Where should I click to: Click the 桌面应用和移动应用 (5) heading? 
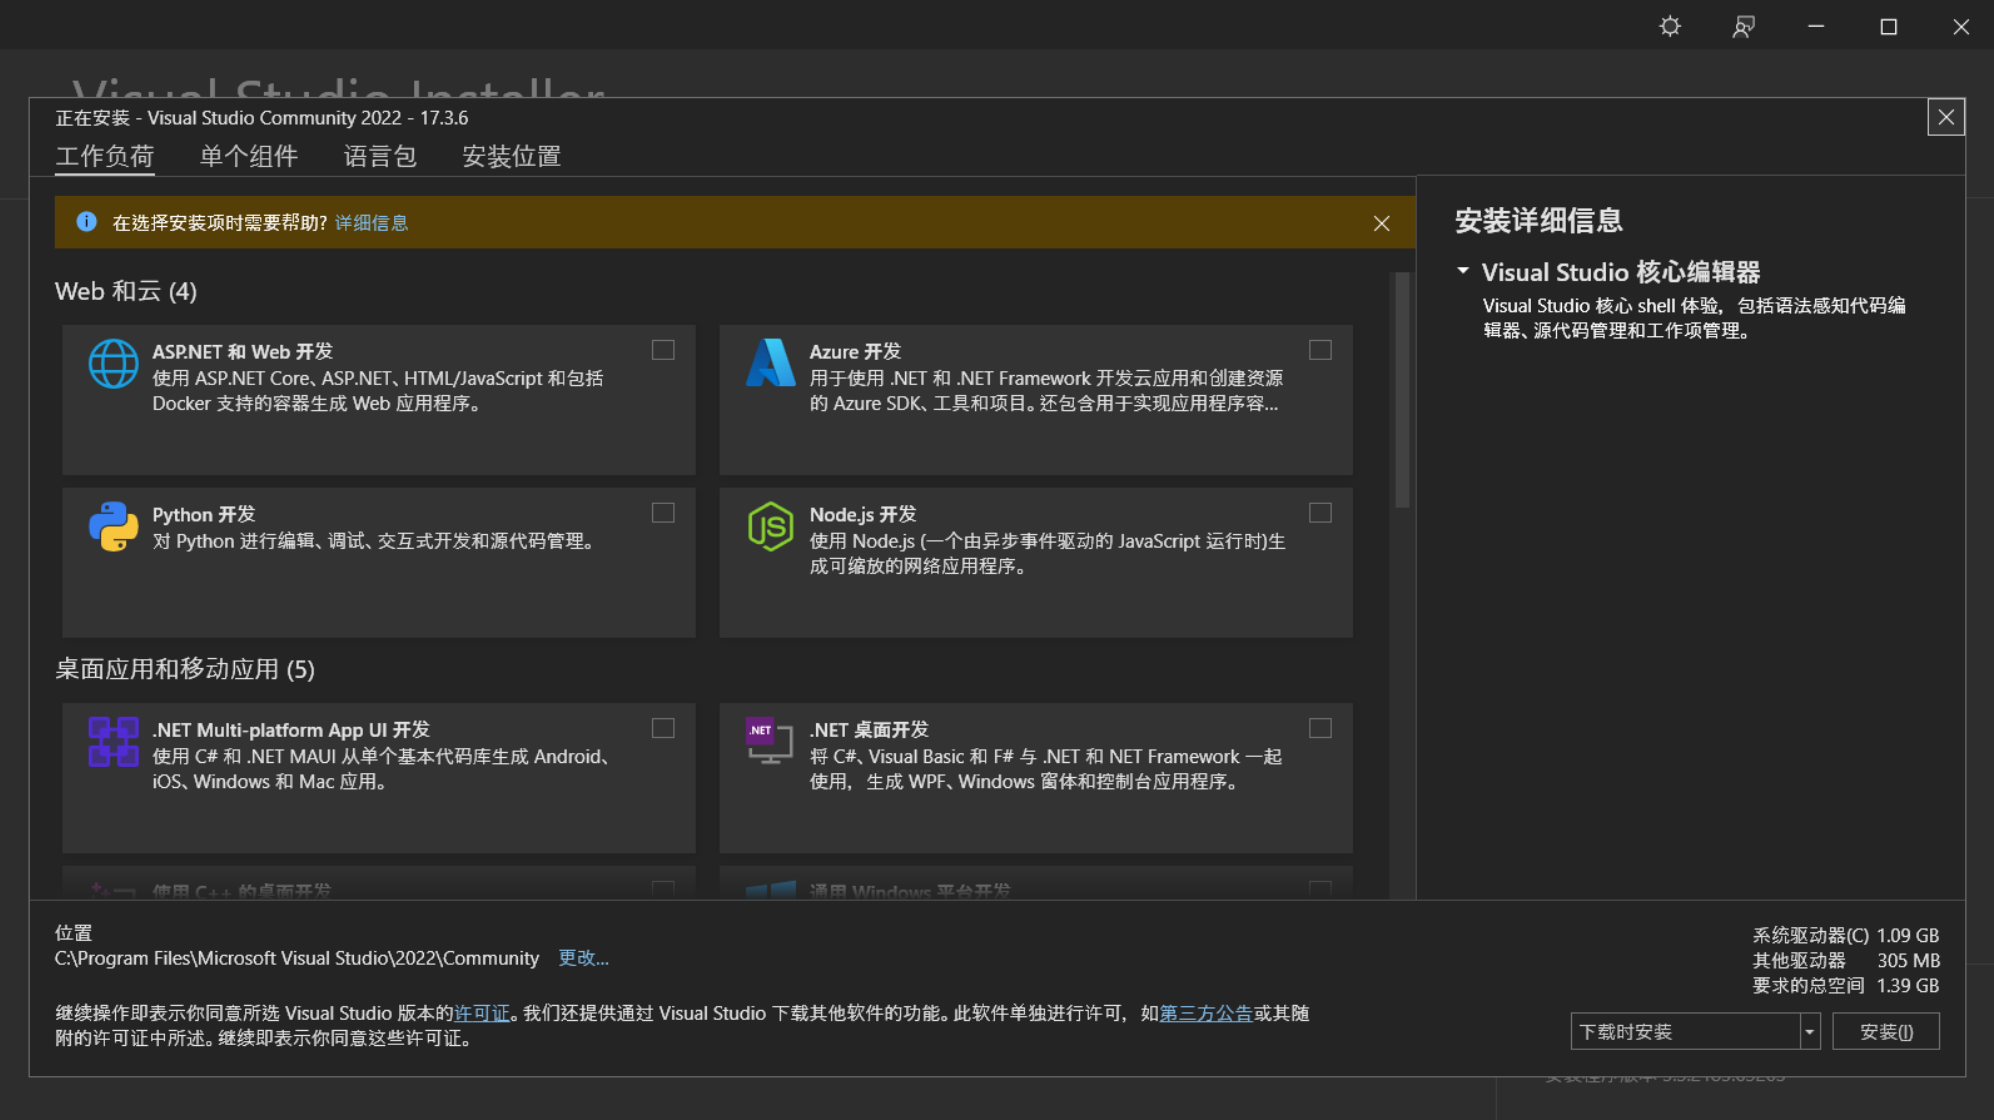click(x=185, y=669)
